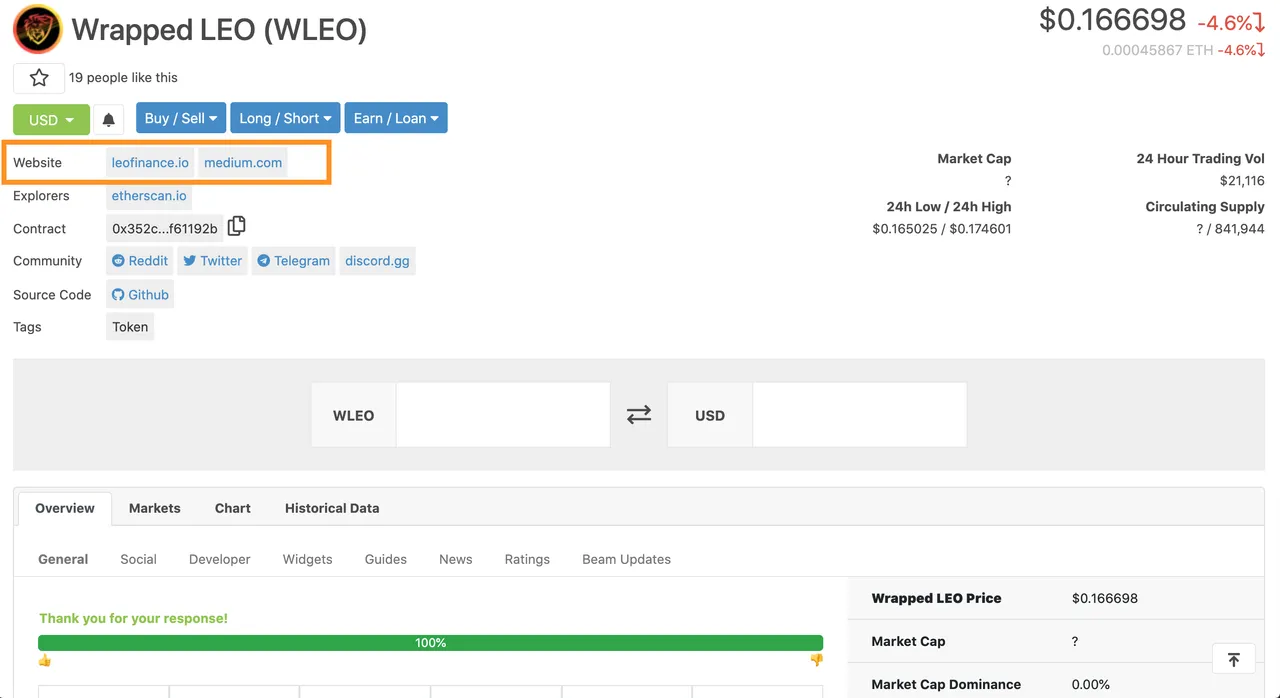Screen dimensions: 1280x698
Task: Click the 24h range $0.165025 / $0.174601
Action: pos(942,229)
